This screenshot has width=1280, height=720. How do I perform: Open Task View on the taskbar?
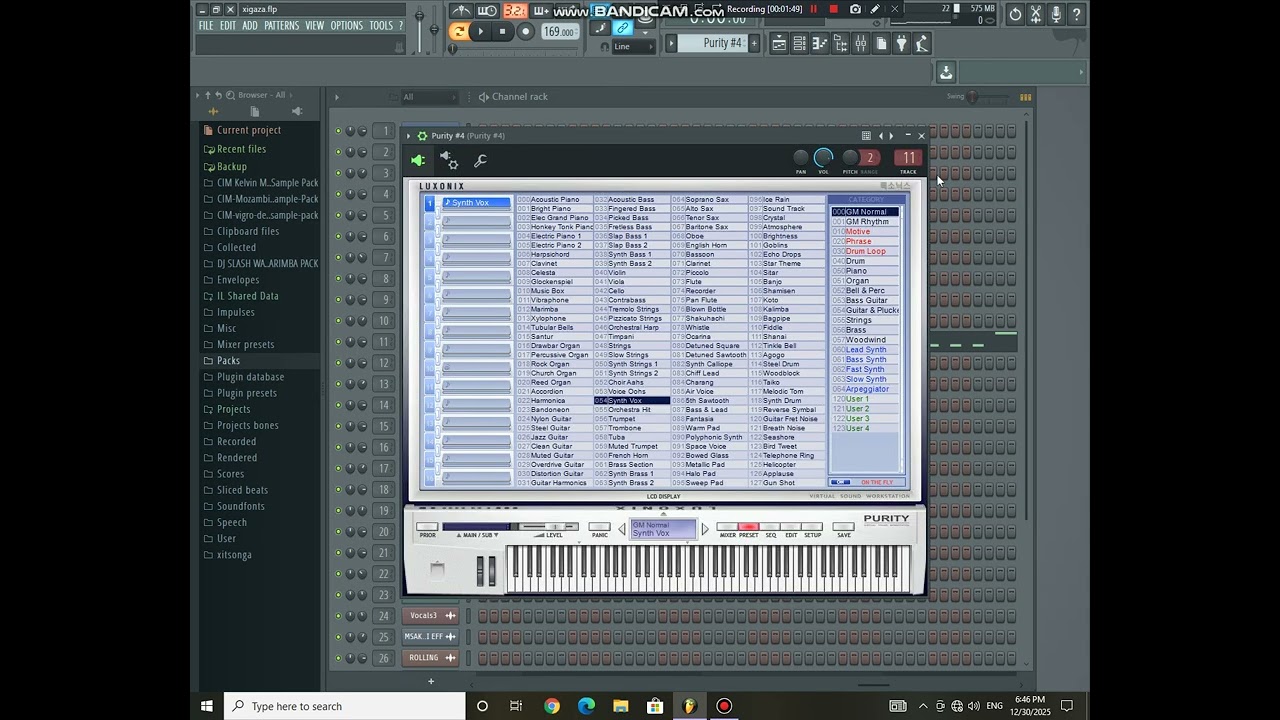[516, 706]
